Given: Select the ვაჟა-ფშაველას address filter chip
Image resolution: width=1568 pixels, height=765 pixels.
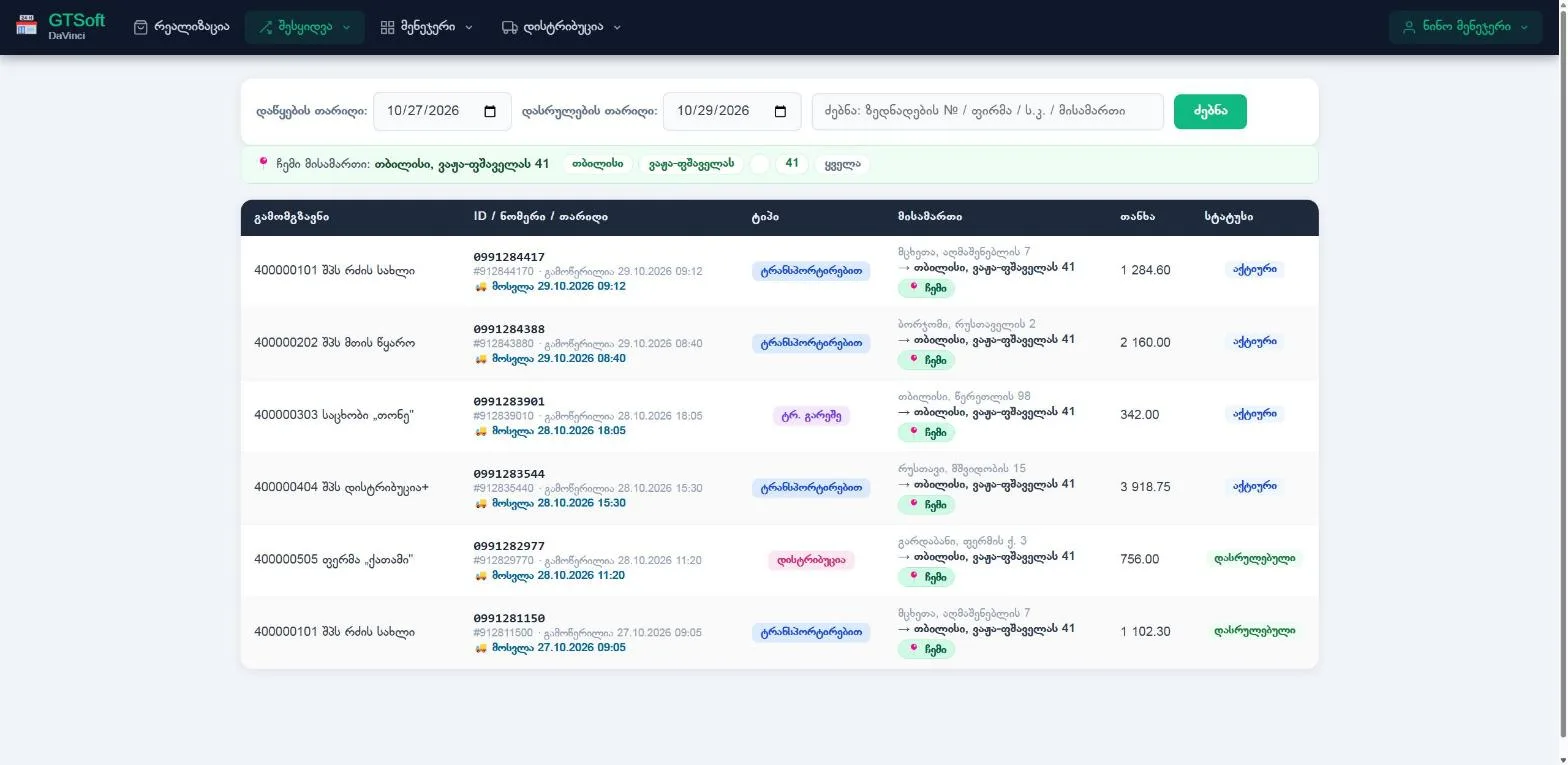Looking at the screenshot, I should (x=691, y=163).
